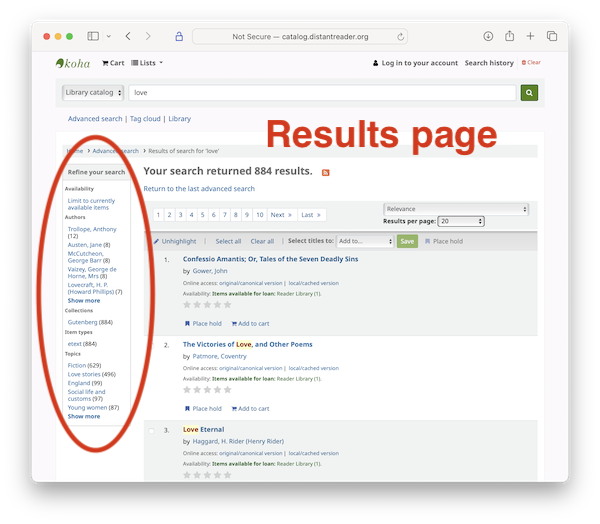Screen dimensions: 600x524
Task: Click Unhighlight pencil toggle
Action: [175, 241]
